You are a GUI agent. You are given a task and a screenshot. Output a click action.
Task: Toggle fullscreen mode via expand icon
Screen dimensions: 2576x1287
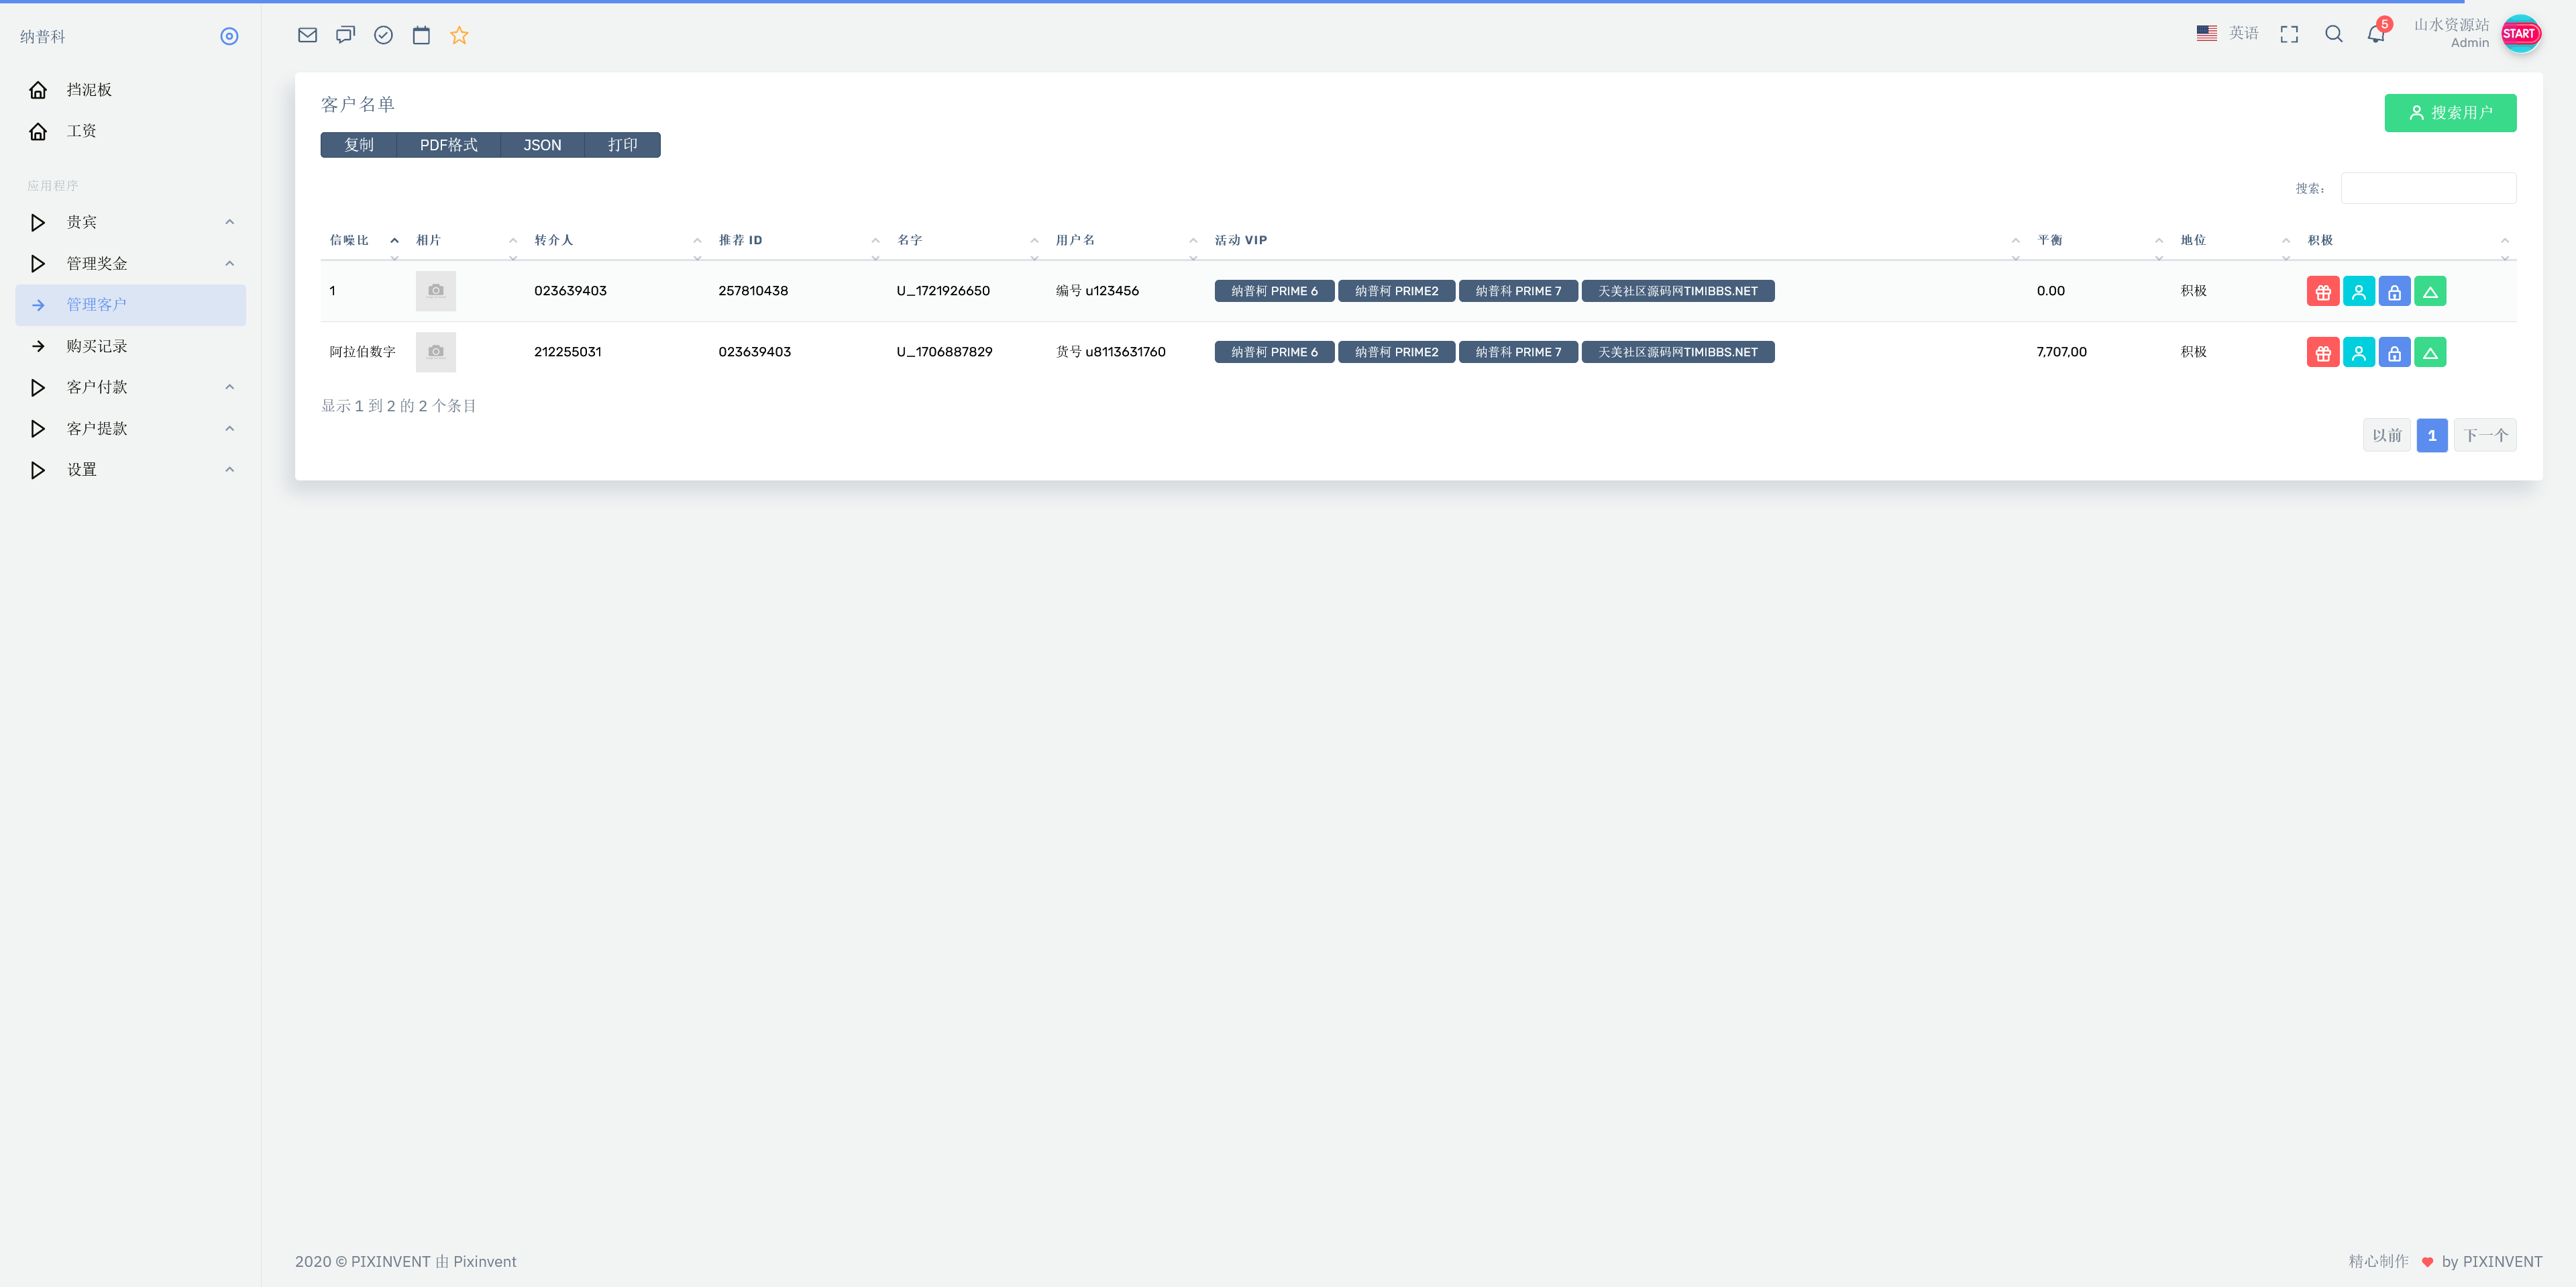coord(2289,33)
